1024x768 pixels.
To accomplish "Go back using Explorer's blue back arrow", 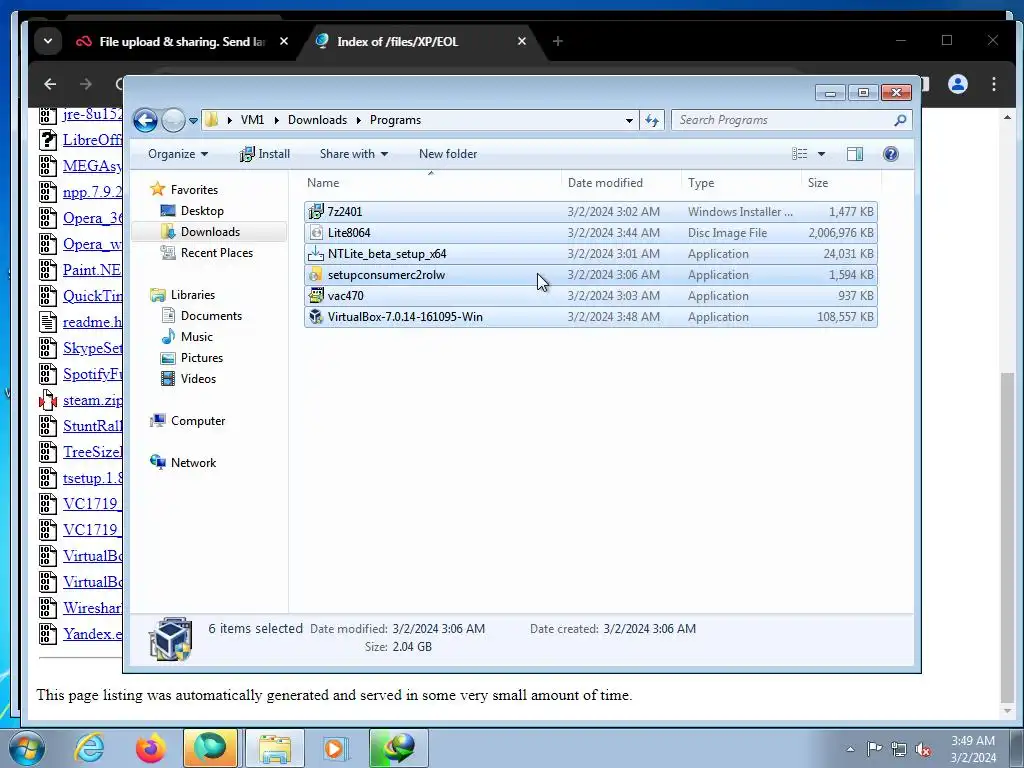I will tap(145, 120).
